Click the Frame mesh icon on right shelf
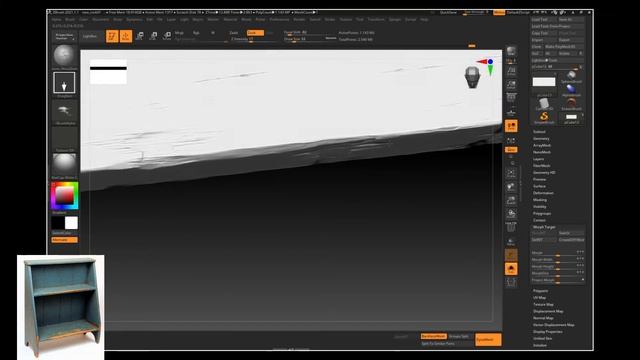640x360 pixels. 511,174
